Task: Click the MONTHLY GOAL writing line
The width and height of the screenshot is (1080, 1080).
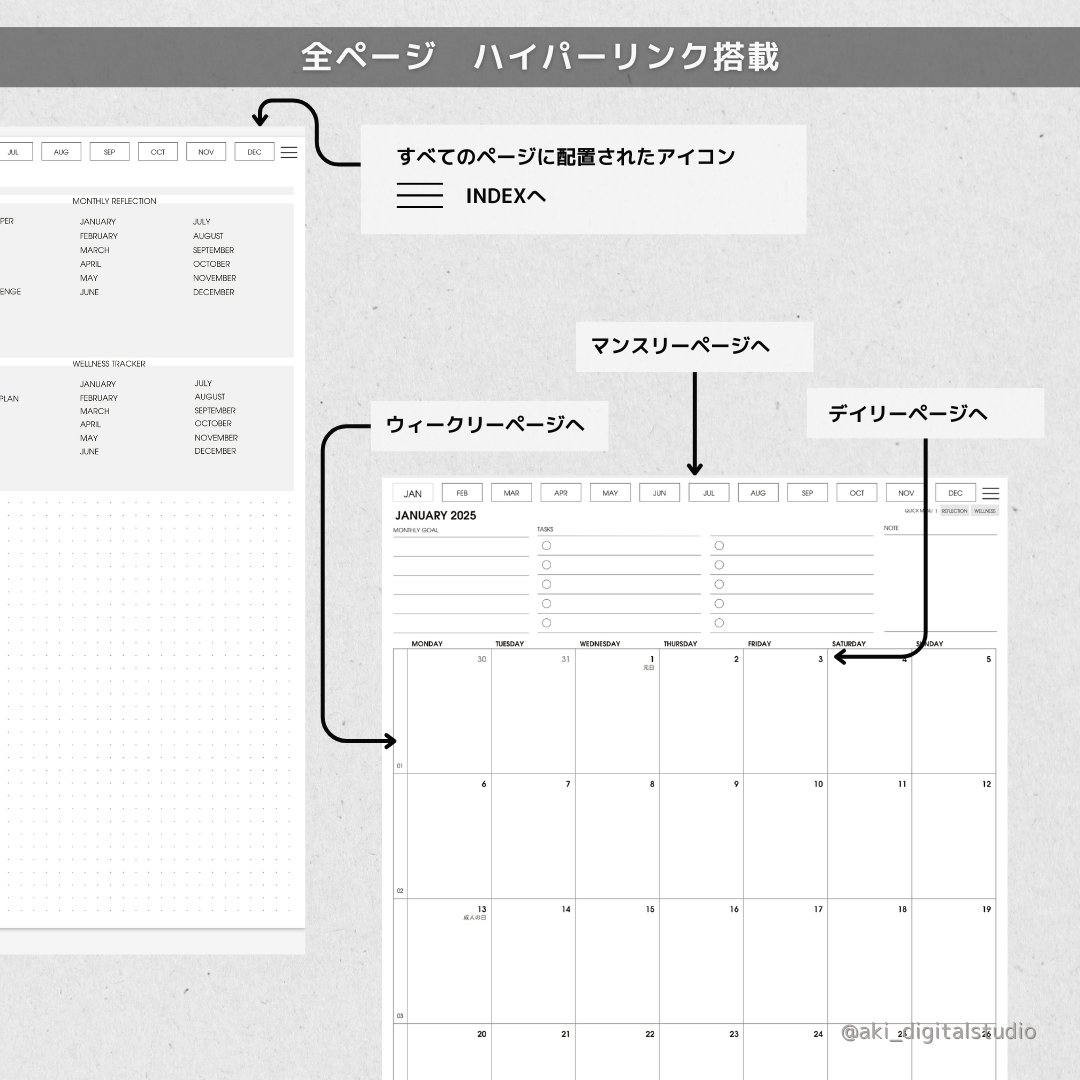Action: pyautogui.click(x=460, y=546)
